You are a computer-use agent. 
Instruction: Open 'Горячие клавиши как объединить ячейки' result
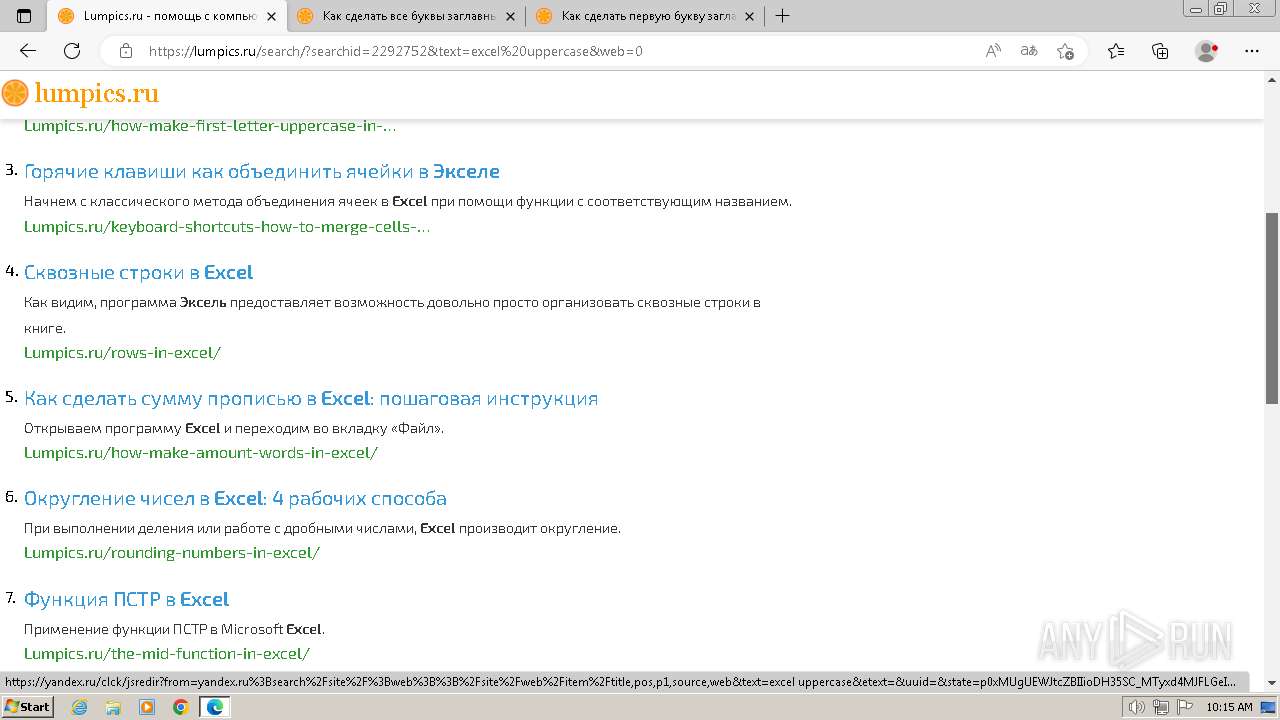pos(262,171)
